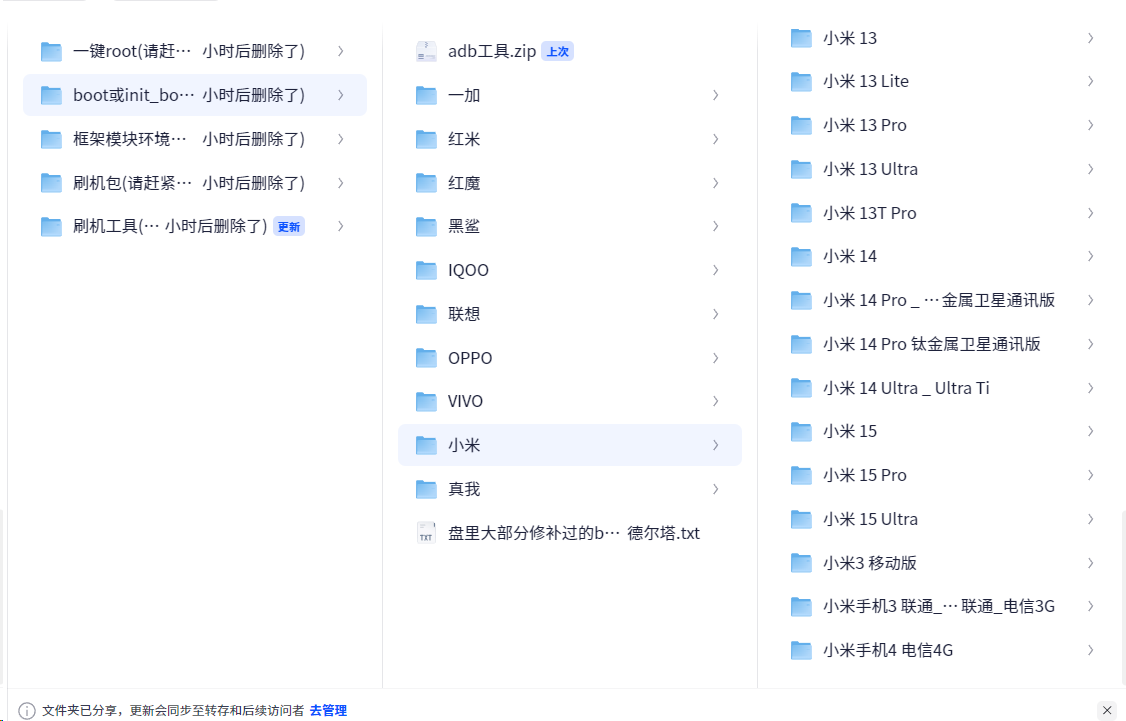
Task: Click folder icon beside 真我
Action: [426, 489]
